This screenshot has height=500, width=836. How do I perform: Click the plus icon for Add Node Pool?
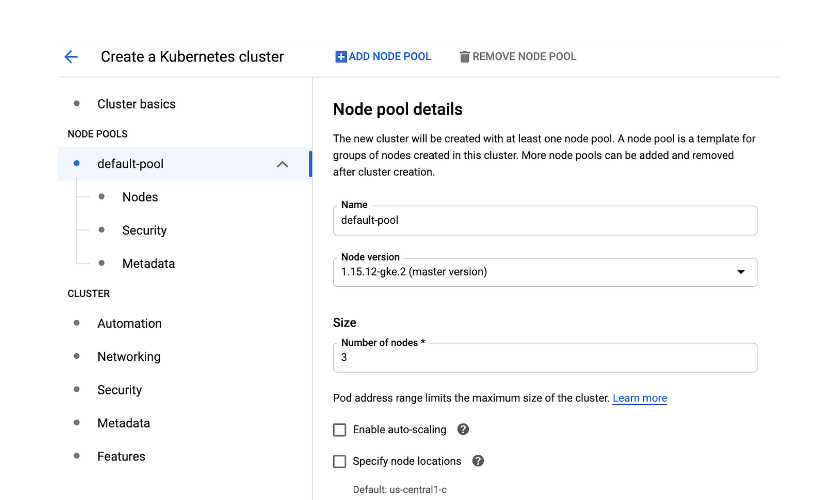341,57
